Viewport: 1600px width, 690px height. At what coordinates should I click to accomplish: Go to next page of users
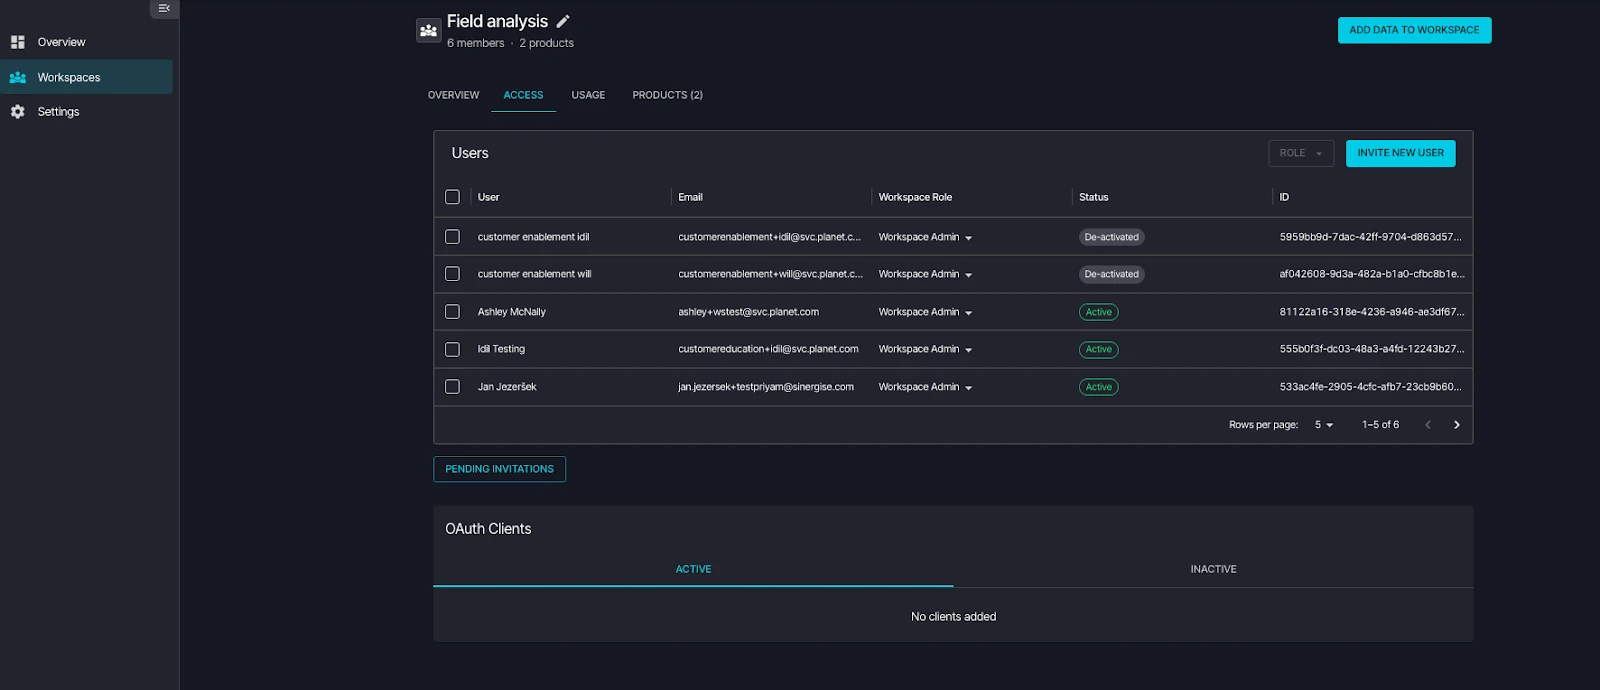pyautogui.click(x=1456, y=425)
